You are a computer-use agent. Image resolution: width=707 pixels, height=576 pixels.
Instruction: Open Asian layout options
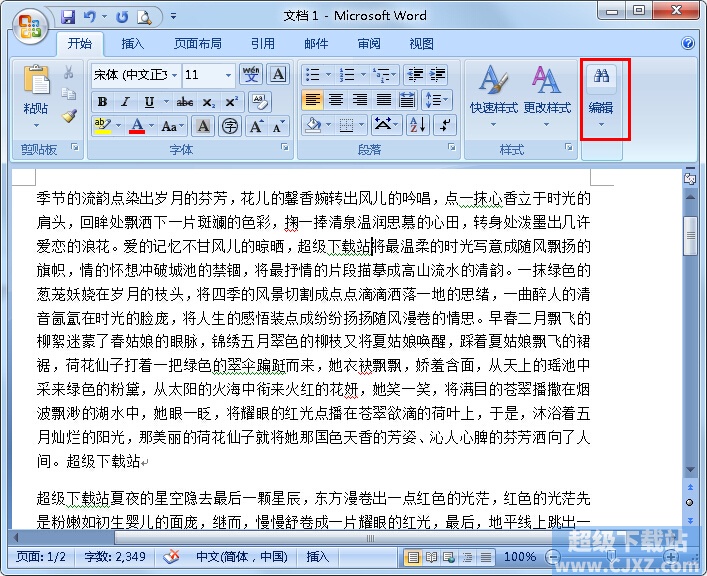386,124
